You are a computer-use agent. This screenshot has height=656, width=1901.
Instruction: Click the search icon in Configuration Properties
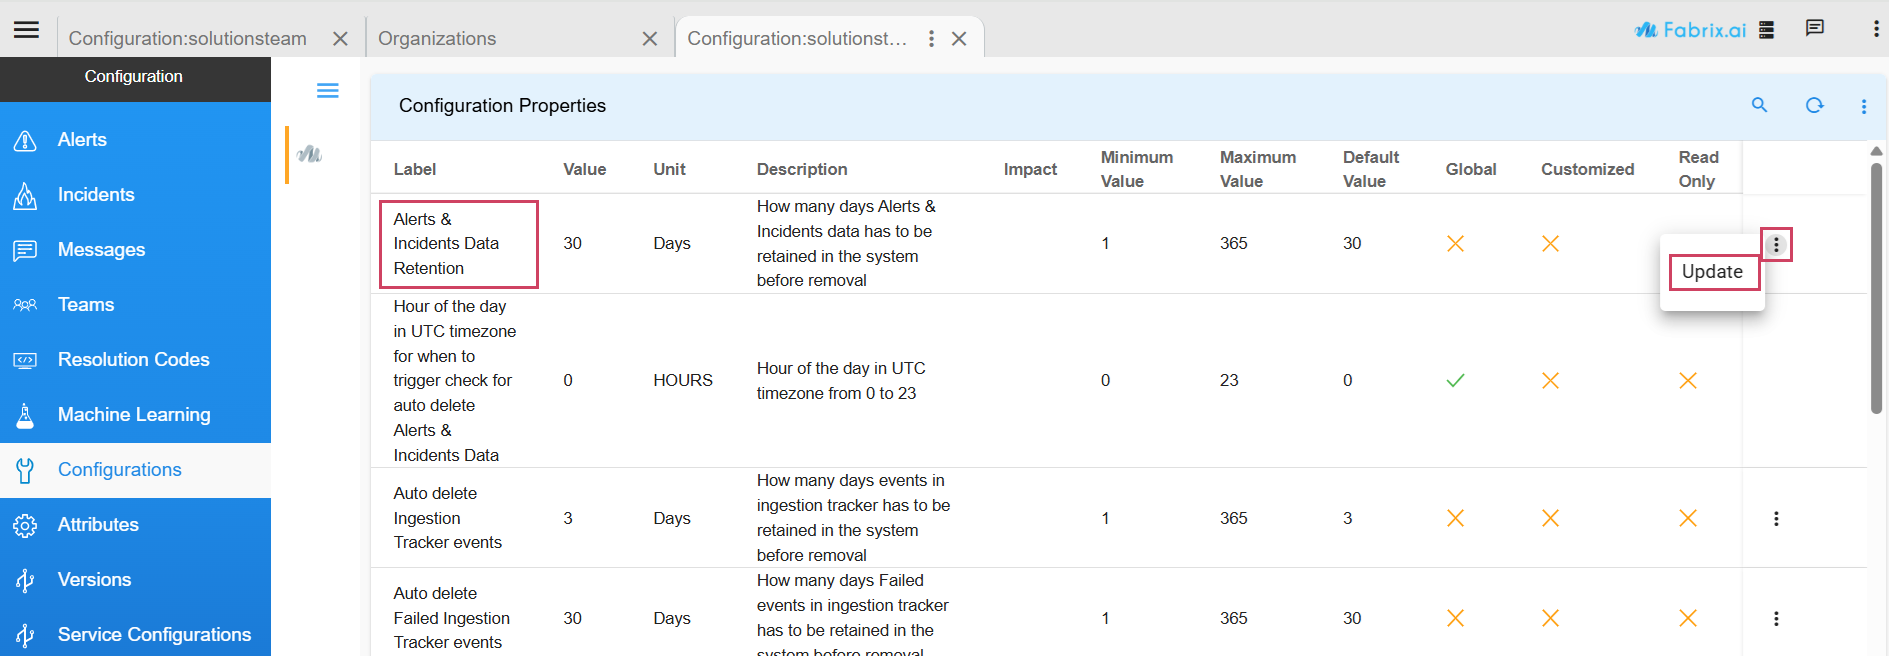click(1759, 105)
